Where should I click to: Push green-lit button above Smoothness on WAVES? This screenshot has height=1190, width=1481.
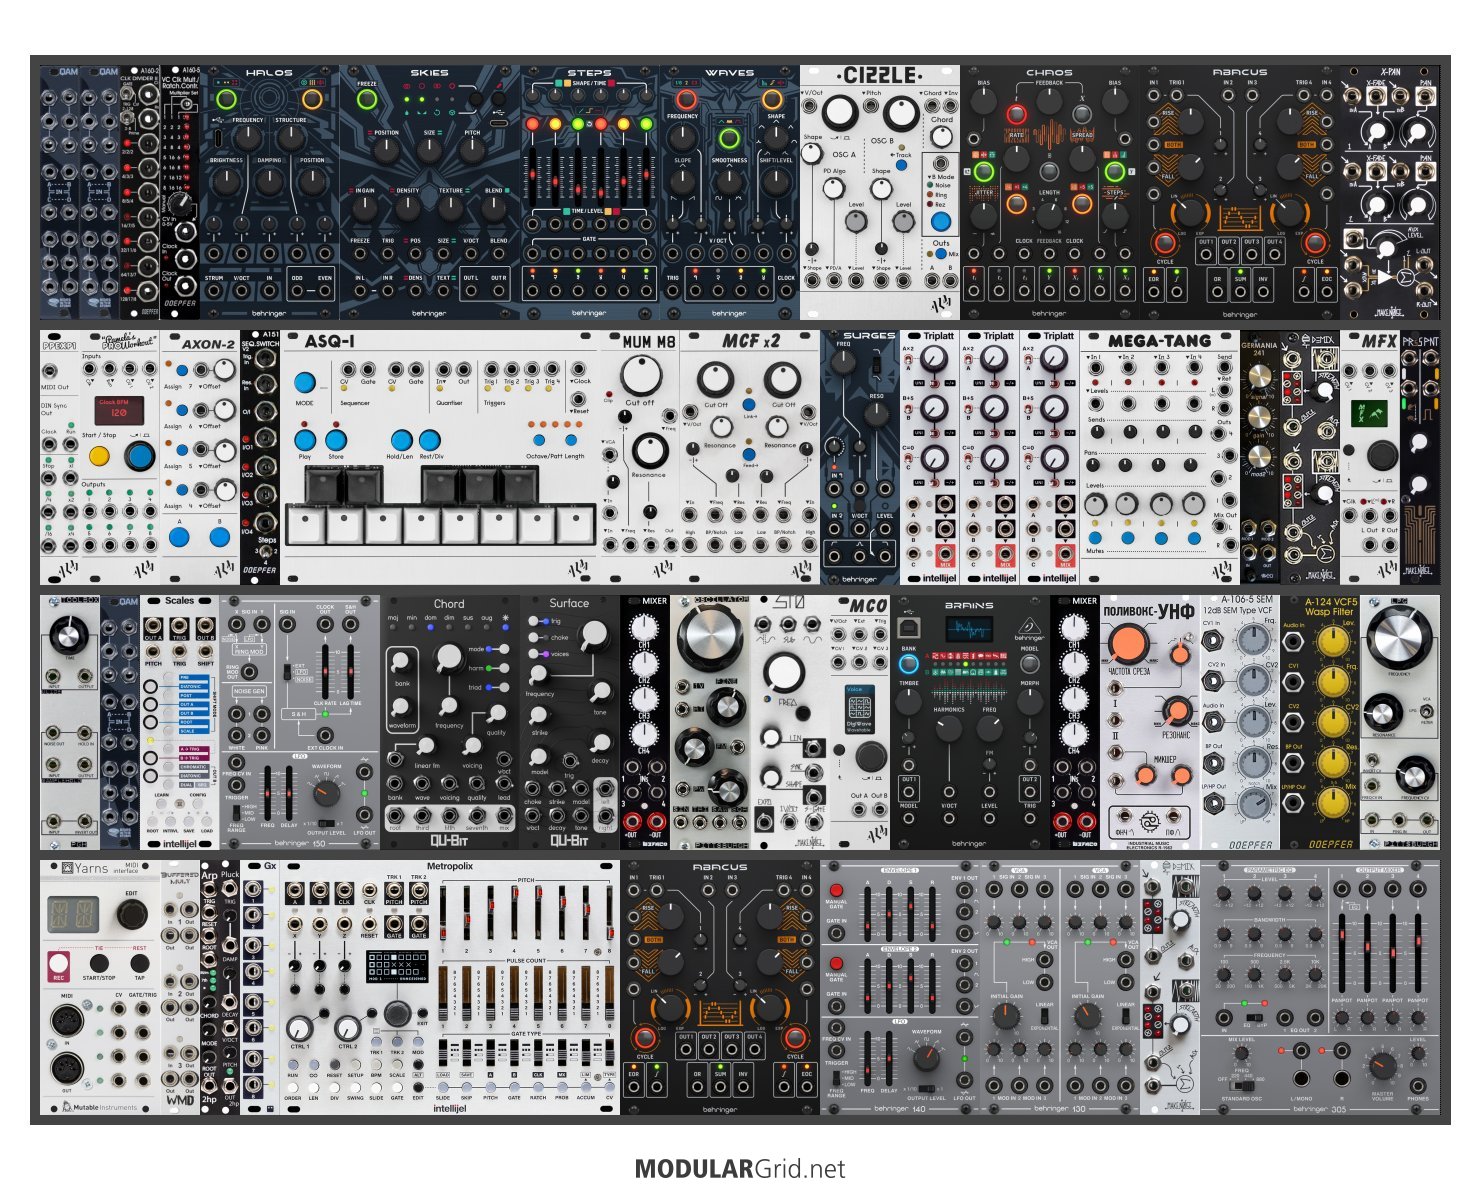(729, 138)
